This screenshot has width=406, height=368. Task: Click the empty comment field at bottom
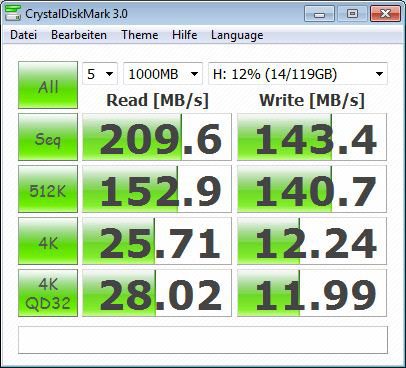pyautogui.click(x=203, y=340)
